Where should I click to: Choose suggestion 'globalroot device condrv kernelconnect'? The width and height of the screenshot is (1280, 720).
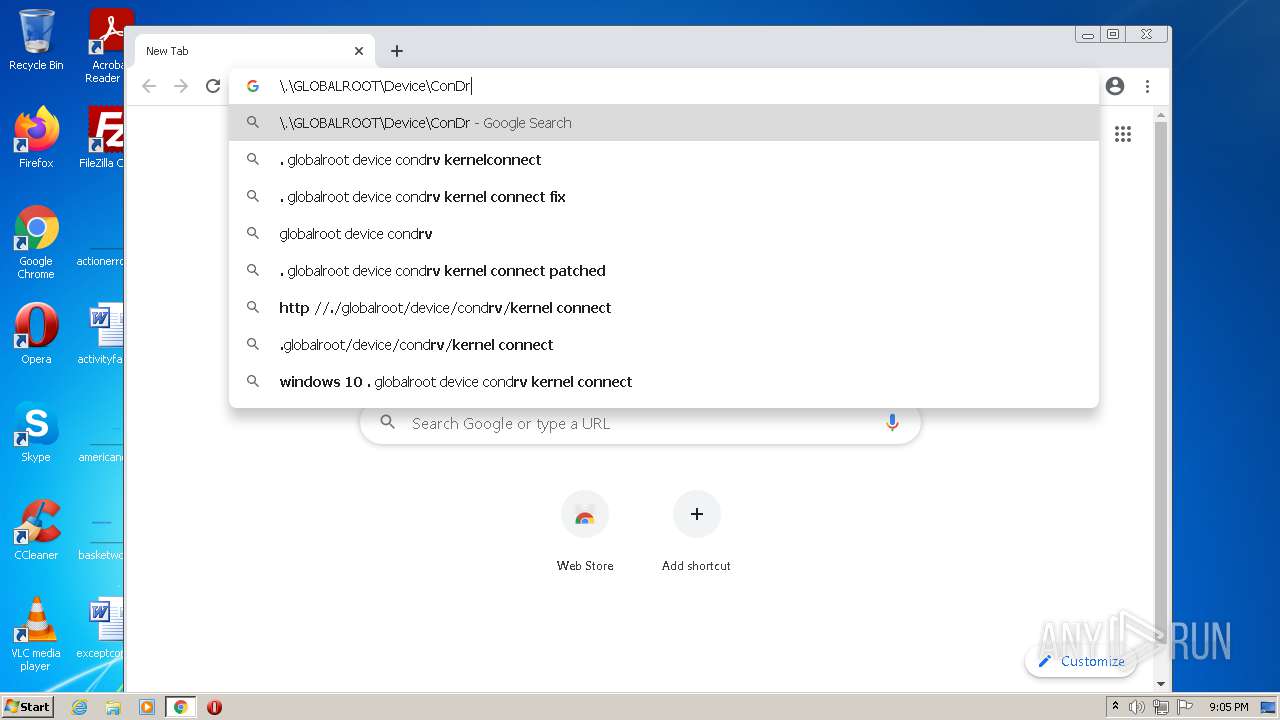tap(664, 160)
